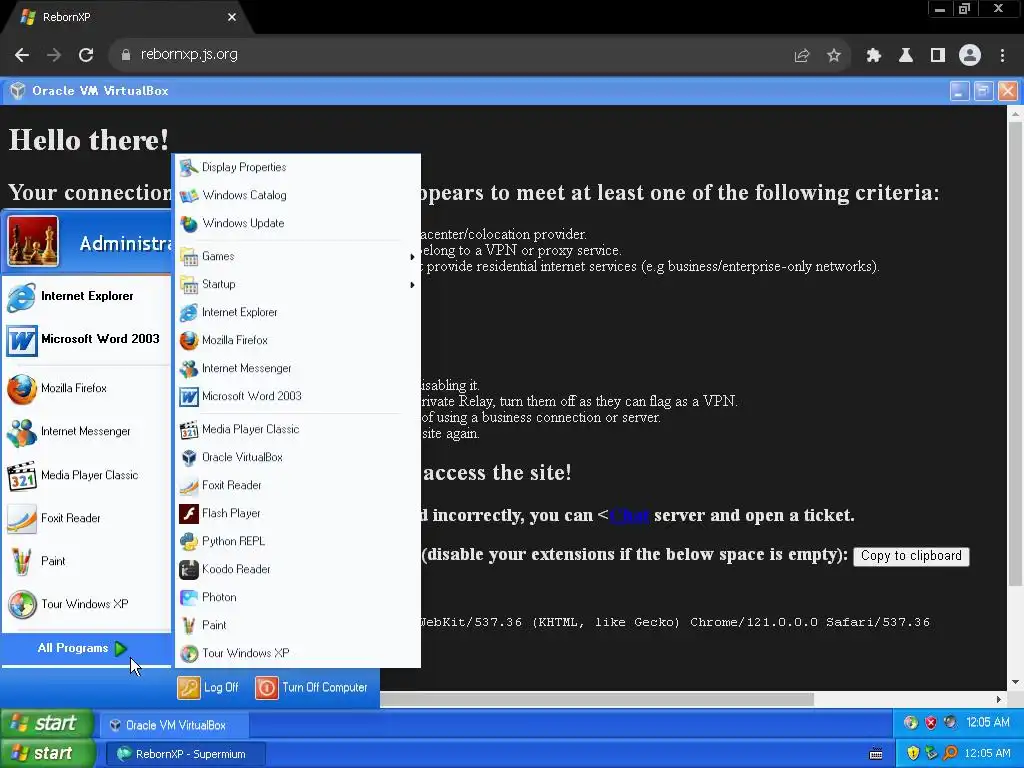Viewport: 1024px width, 768px height.
Task: Click the outer taskbar 12:05 AM clock
Action: tap(987, 754)
